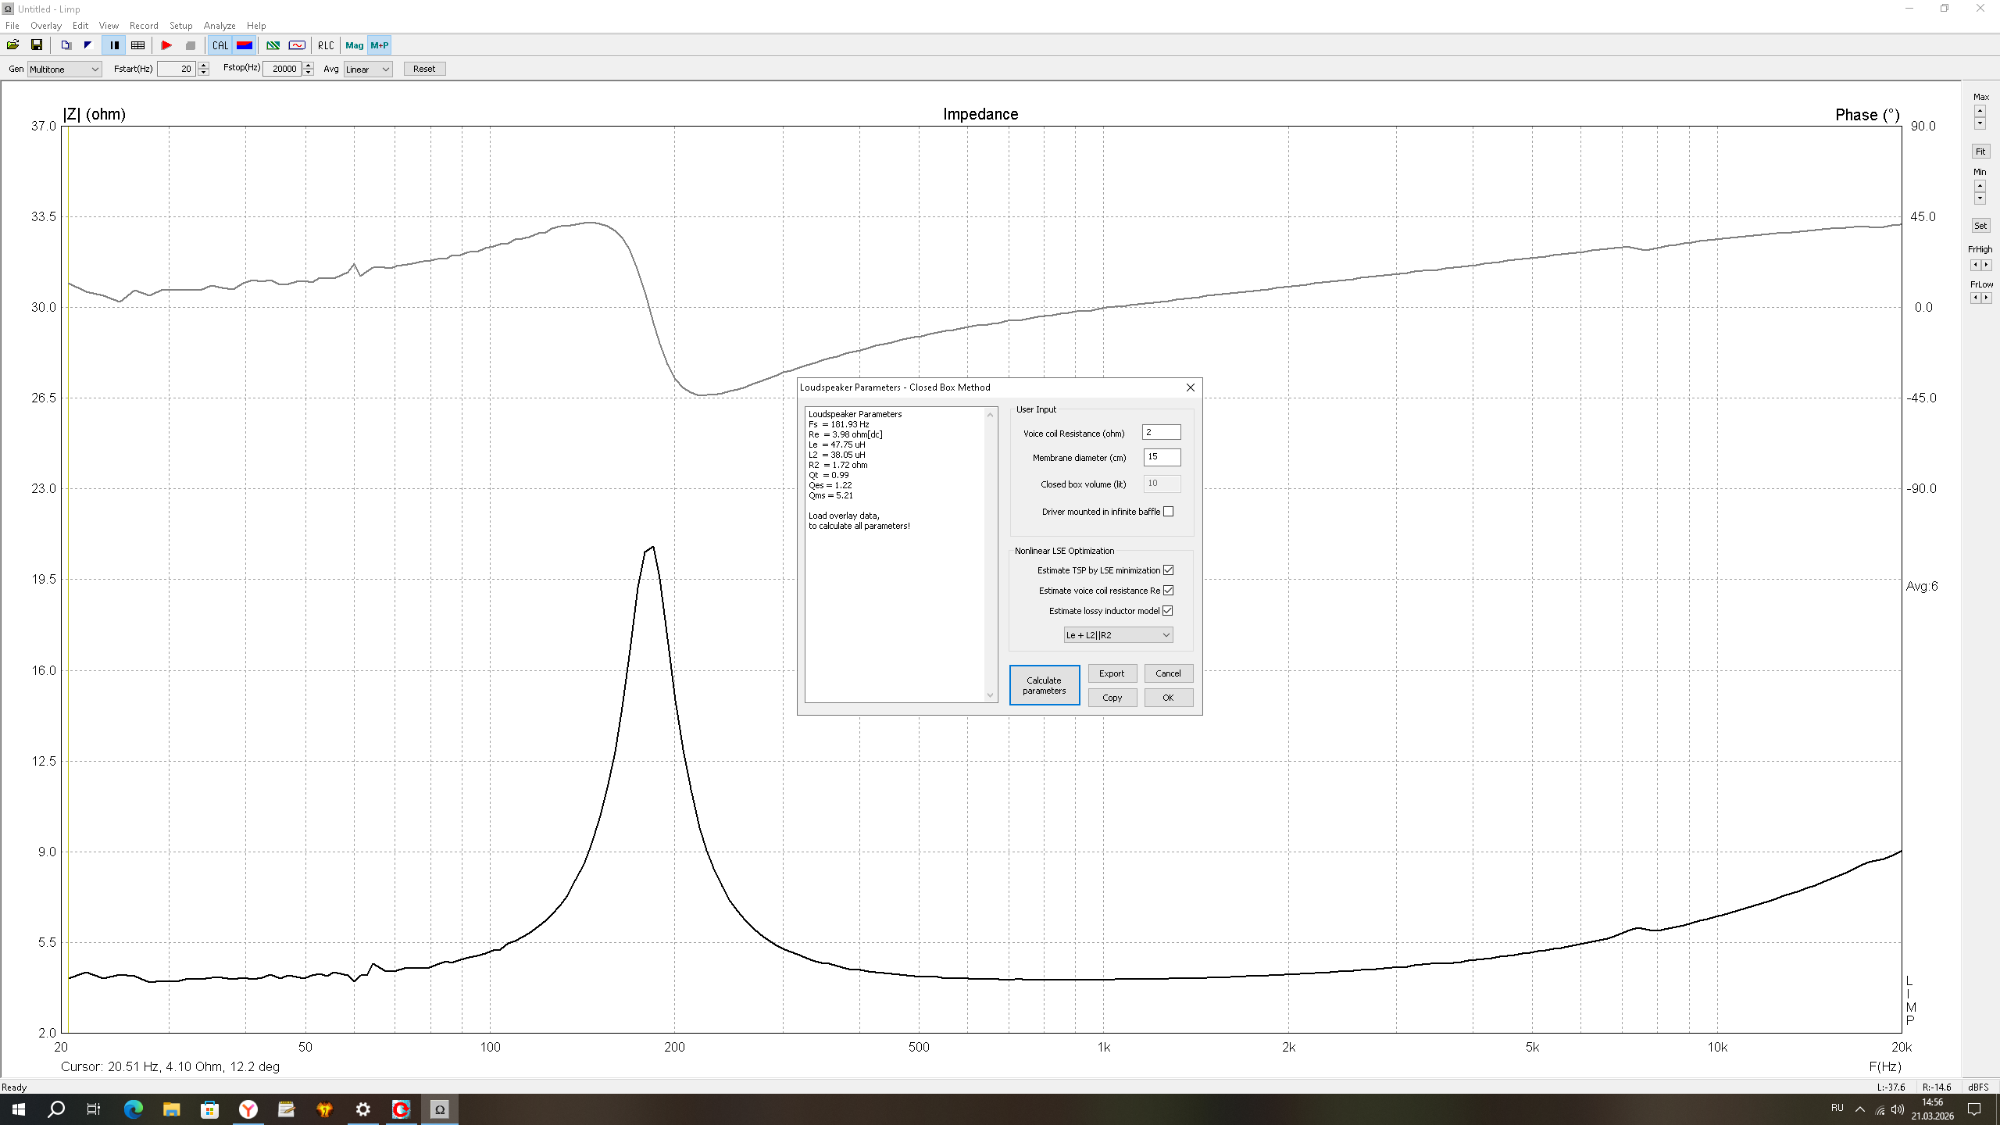This screenshot has height=1125, width=2000.
Task: Click the CAL calibration toolbar button
Action: [x=220, y=45]
